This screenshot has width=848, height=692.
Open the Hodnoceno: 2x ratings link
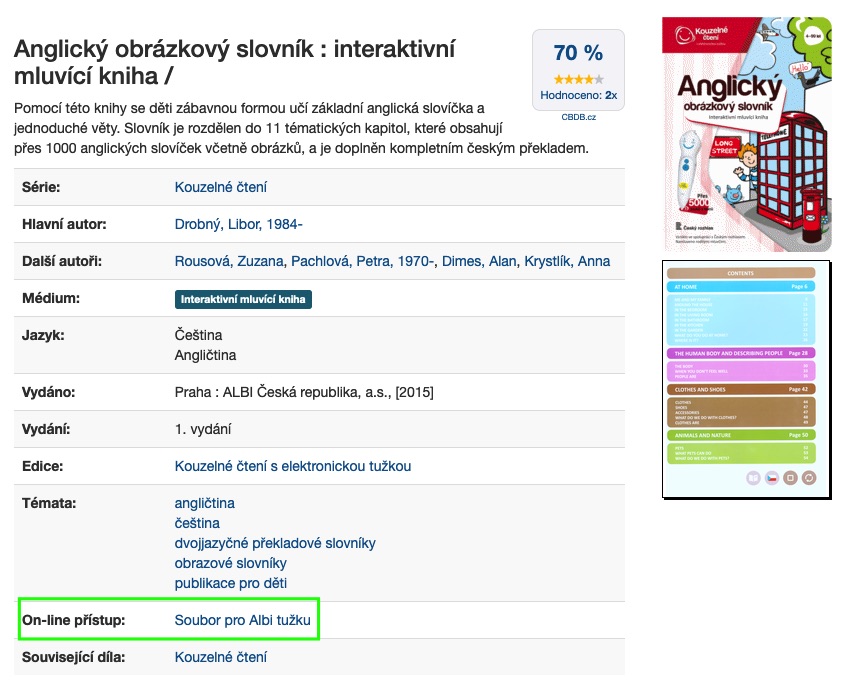point(578,95)
